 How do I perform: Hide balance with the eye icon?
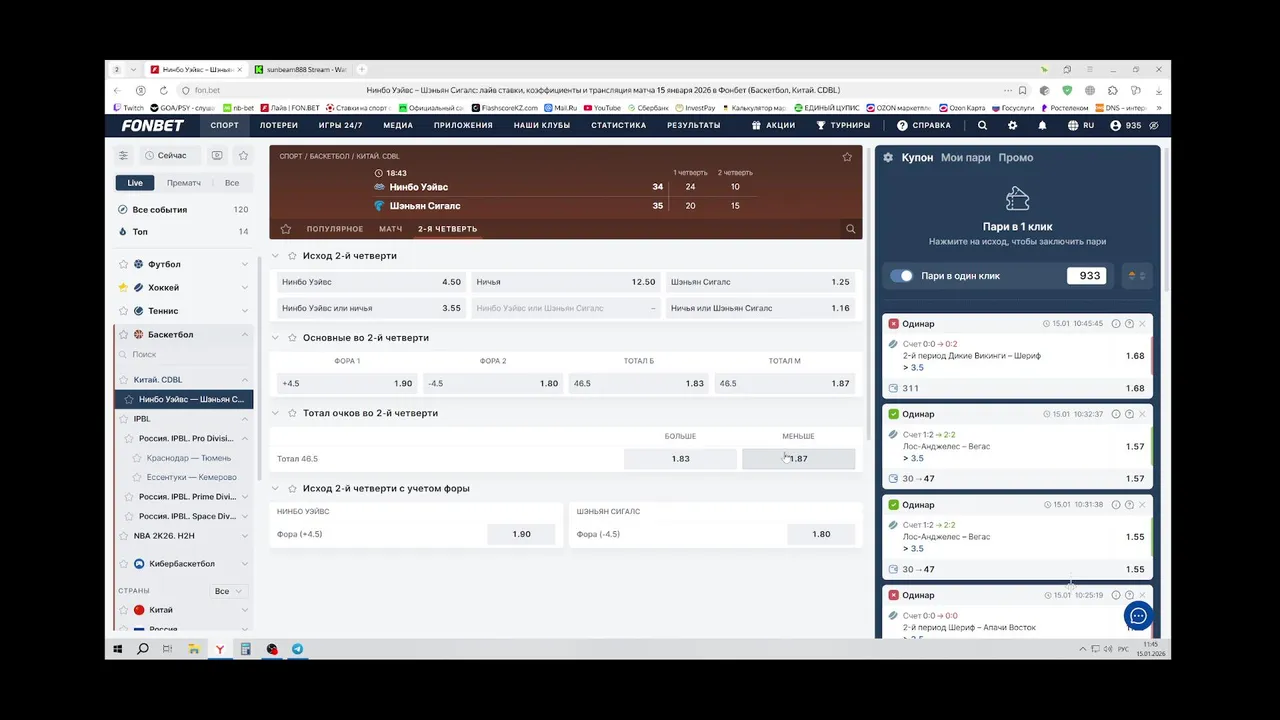point(1154,126)
